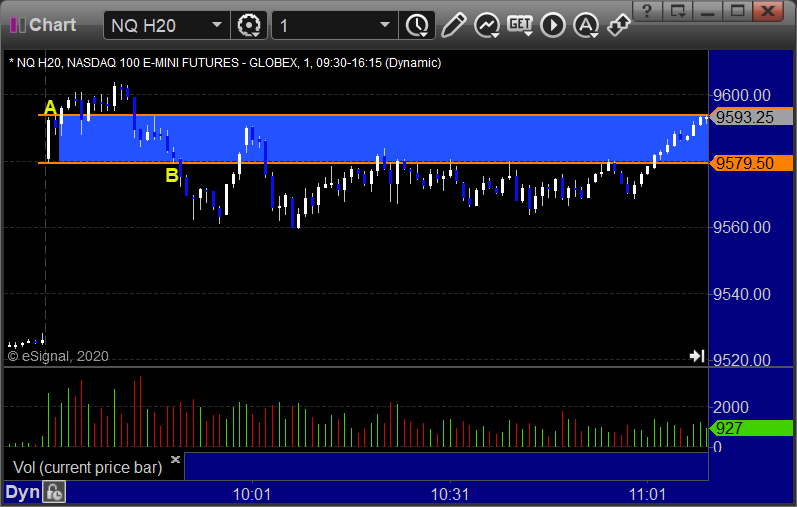Close the Chart window
The image size is (797, 507).
(768, 10)
